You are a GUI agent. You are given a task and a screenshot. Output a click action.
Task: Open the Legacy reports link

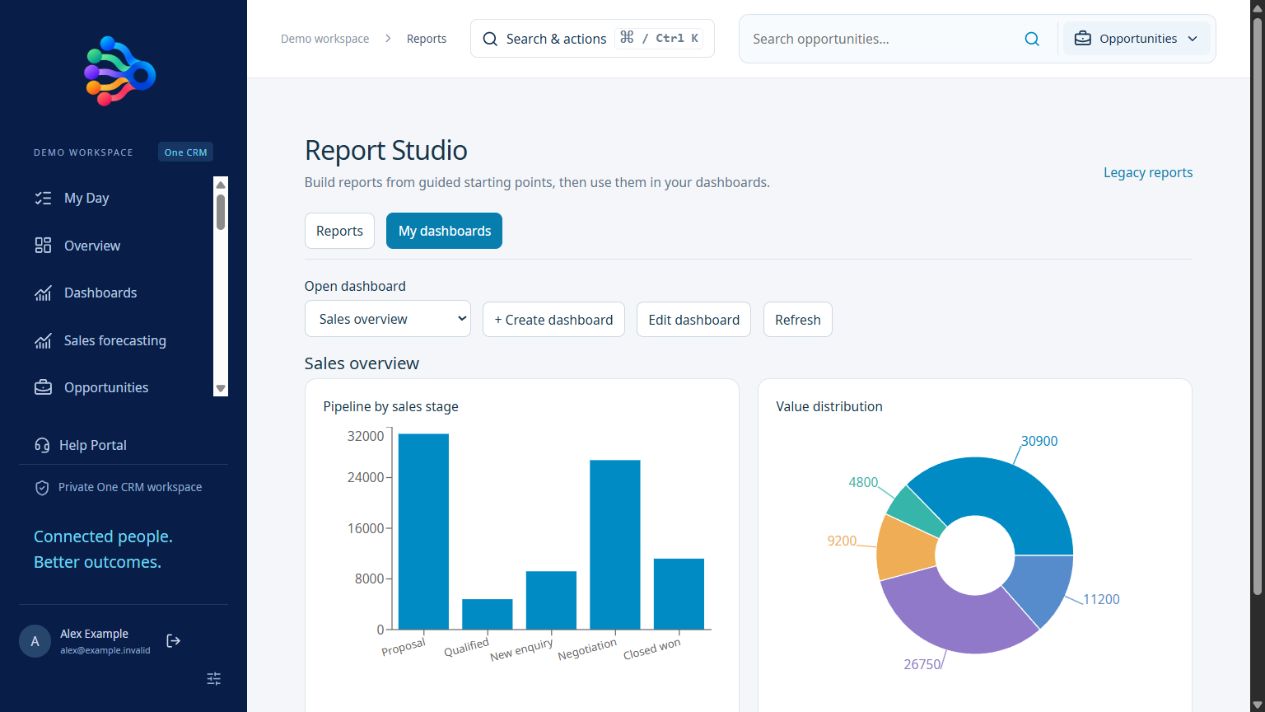point(1148,172)
